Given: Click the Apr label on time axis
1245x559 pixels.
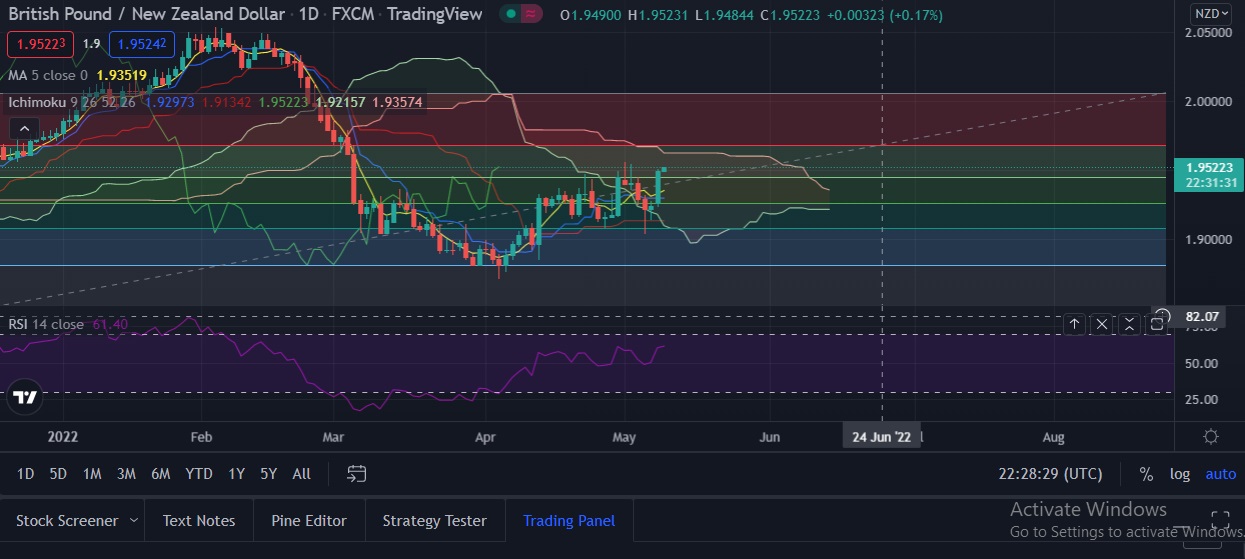Looking at the screenshot, I should 485,437.
